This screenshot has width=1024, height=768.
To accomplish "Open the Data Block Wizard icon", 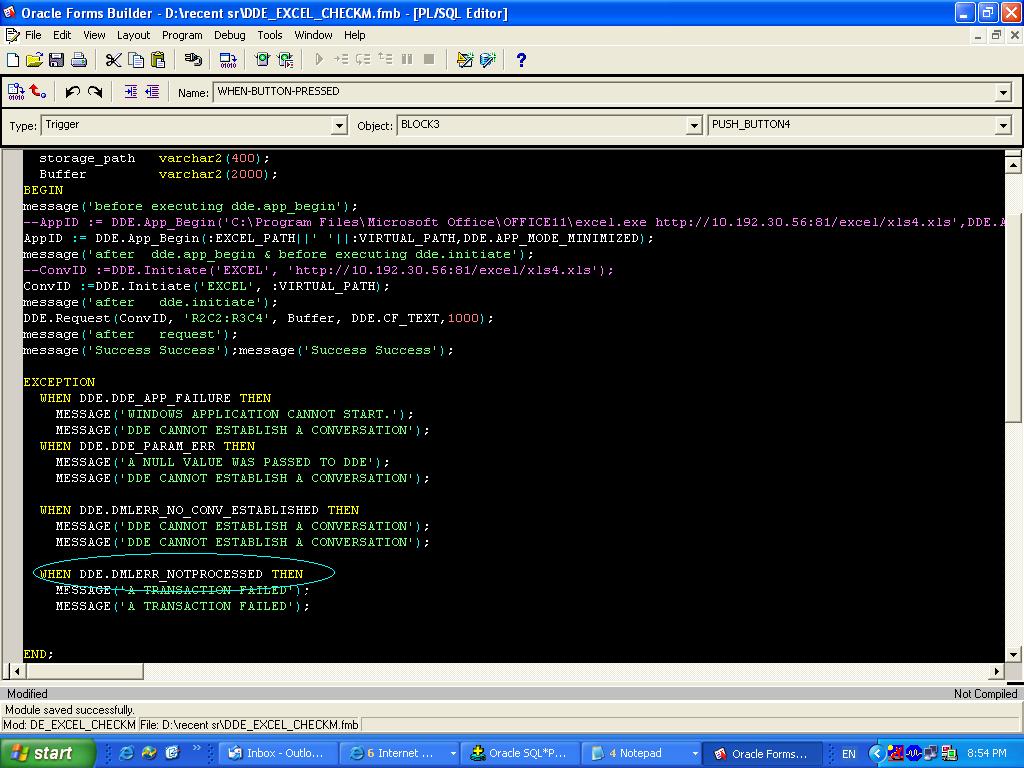I will [x=488, y=60].
